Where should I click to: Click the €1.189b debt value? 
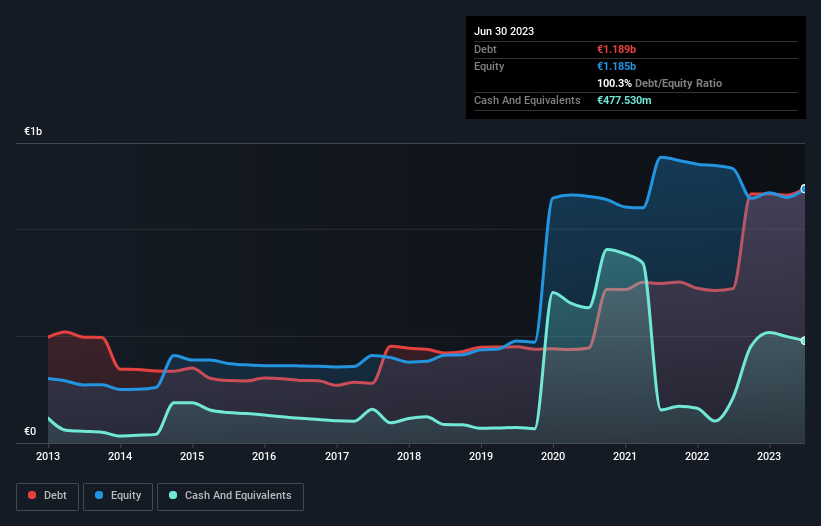616,49
